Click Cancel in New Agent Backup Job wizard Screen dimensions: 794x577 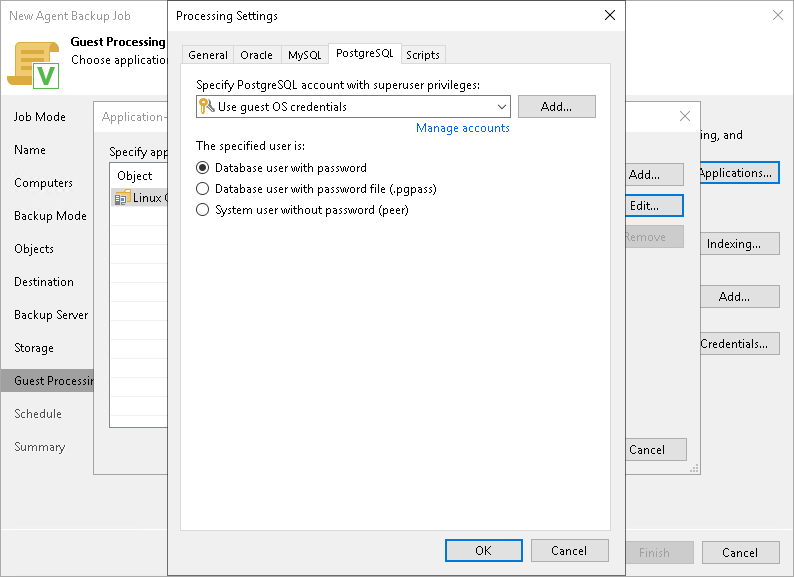tap(740, 553)
